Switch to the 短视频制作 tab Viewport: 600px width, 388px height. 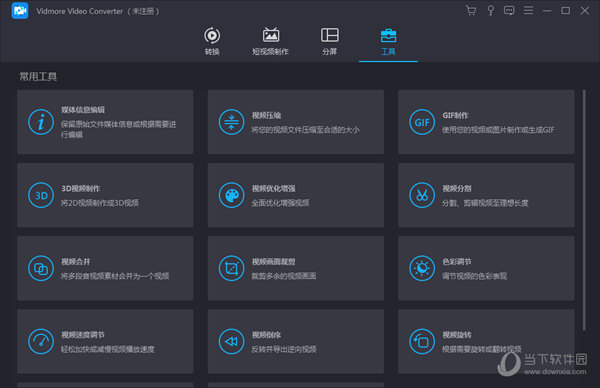(x=271, y=41)
